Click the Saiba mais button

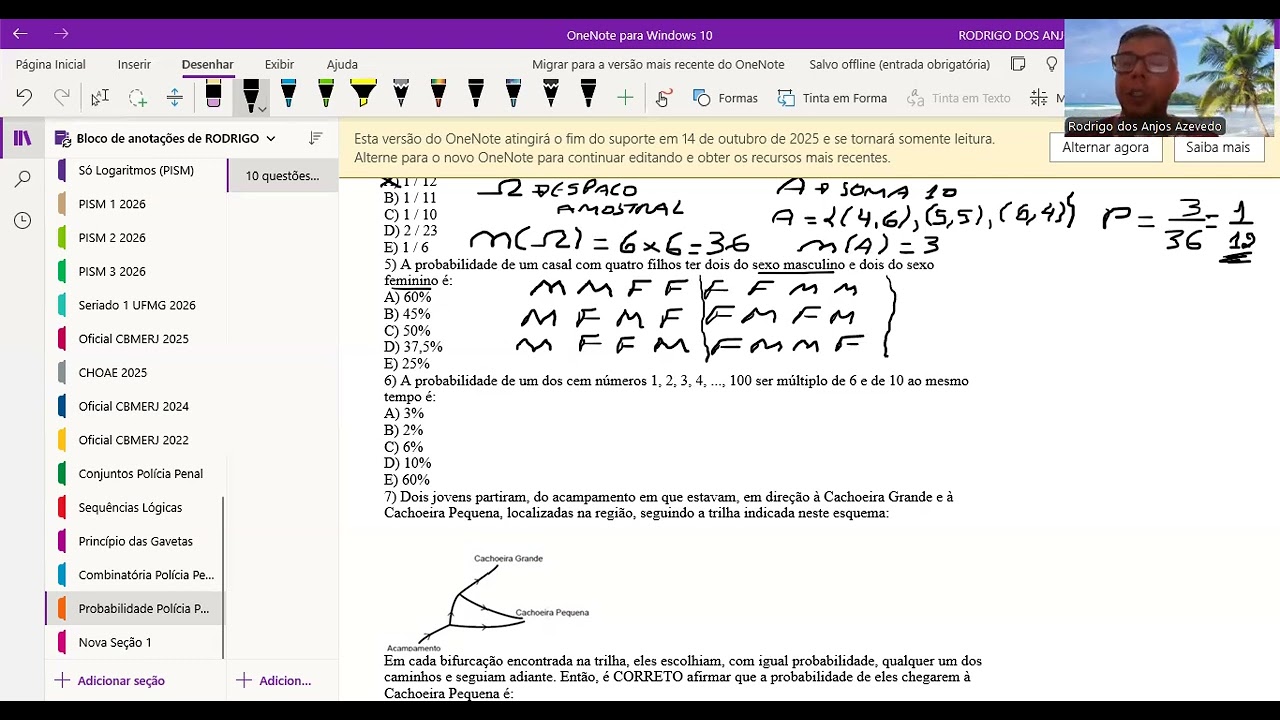[x=1217, y=147]
